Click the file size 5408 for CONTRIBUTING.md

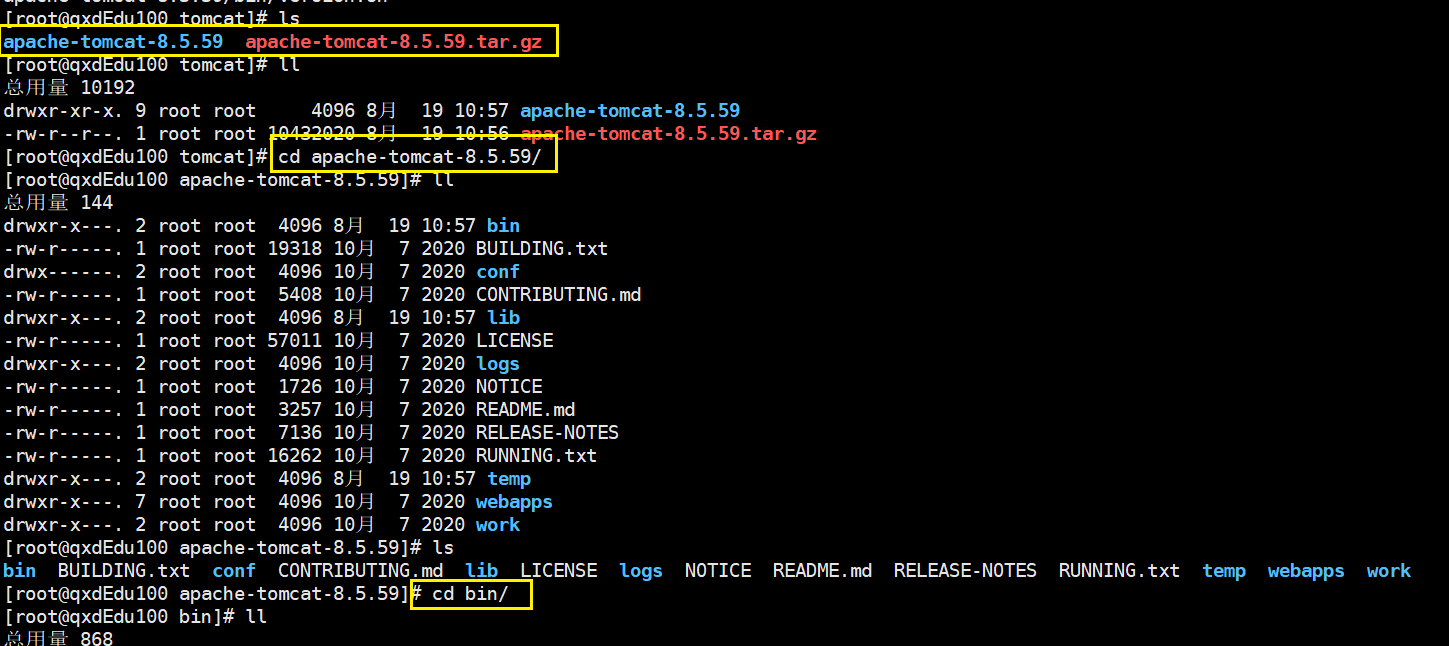[300, 295]
